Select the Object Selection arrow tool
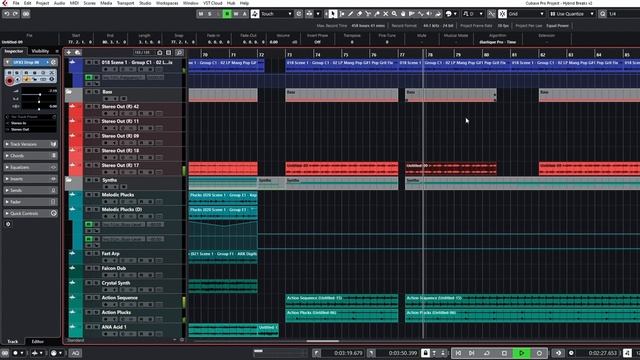Image resolution: width=640 pixels, height=360 pixels. 333,14
